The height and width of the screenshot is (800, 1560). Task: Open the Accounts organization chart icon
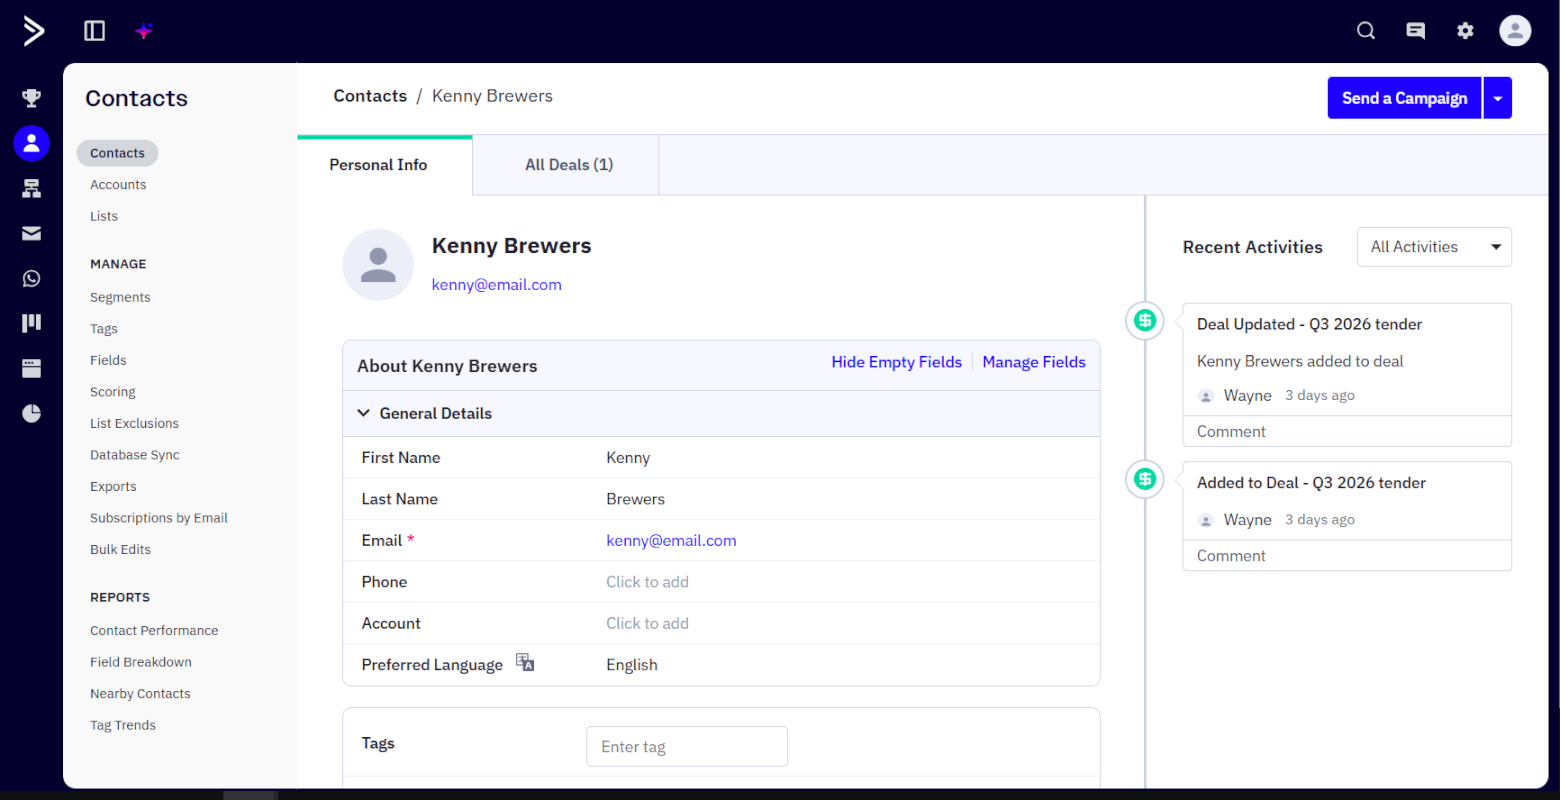click(32, 188)
